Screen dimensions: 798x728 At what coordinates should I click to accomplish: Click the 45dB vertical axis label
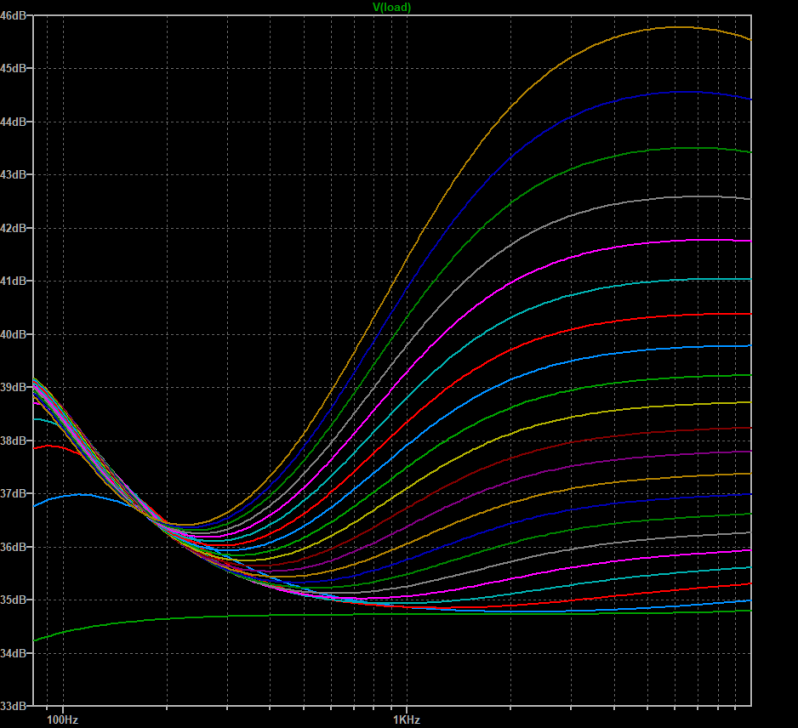pos(16,69)
